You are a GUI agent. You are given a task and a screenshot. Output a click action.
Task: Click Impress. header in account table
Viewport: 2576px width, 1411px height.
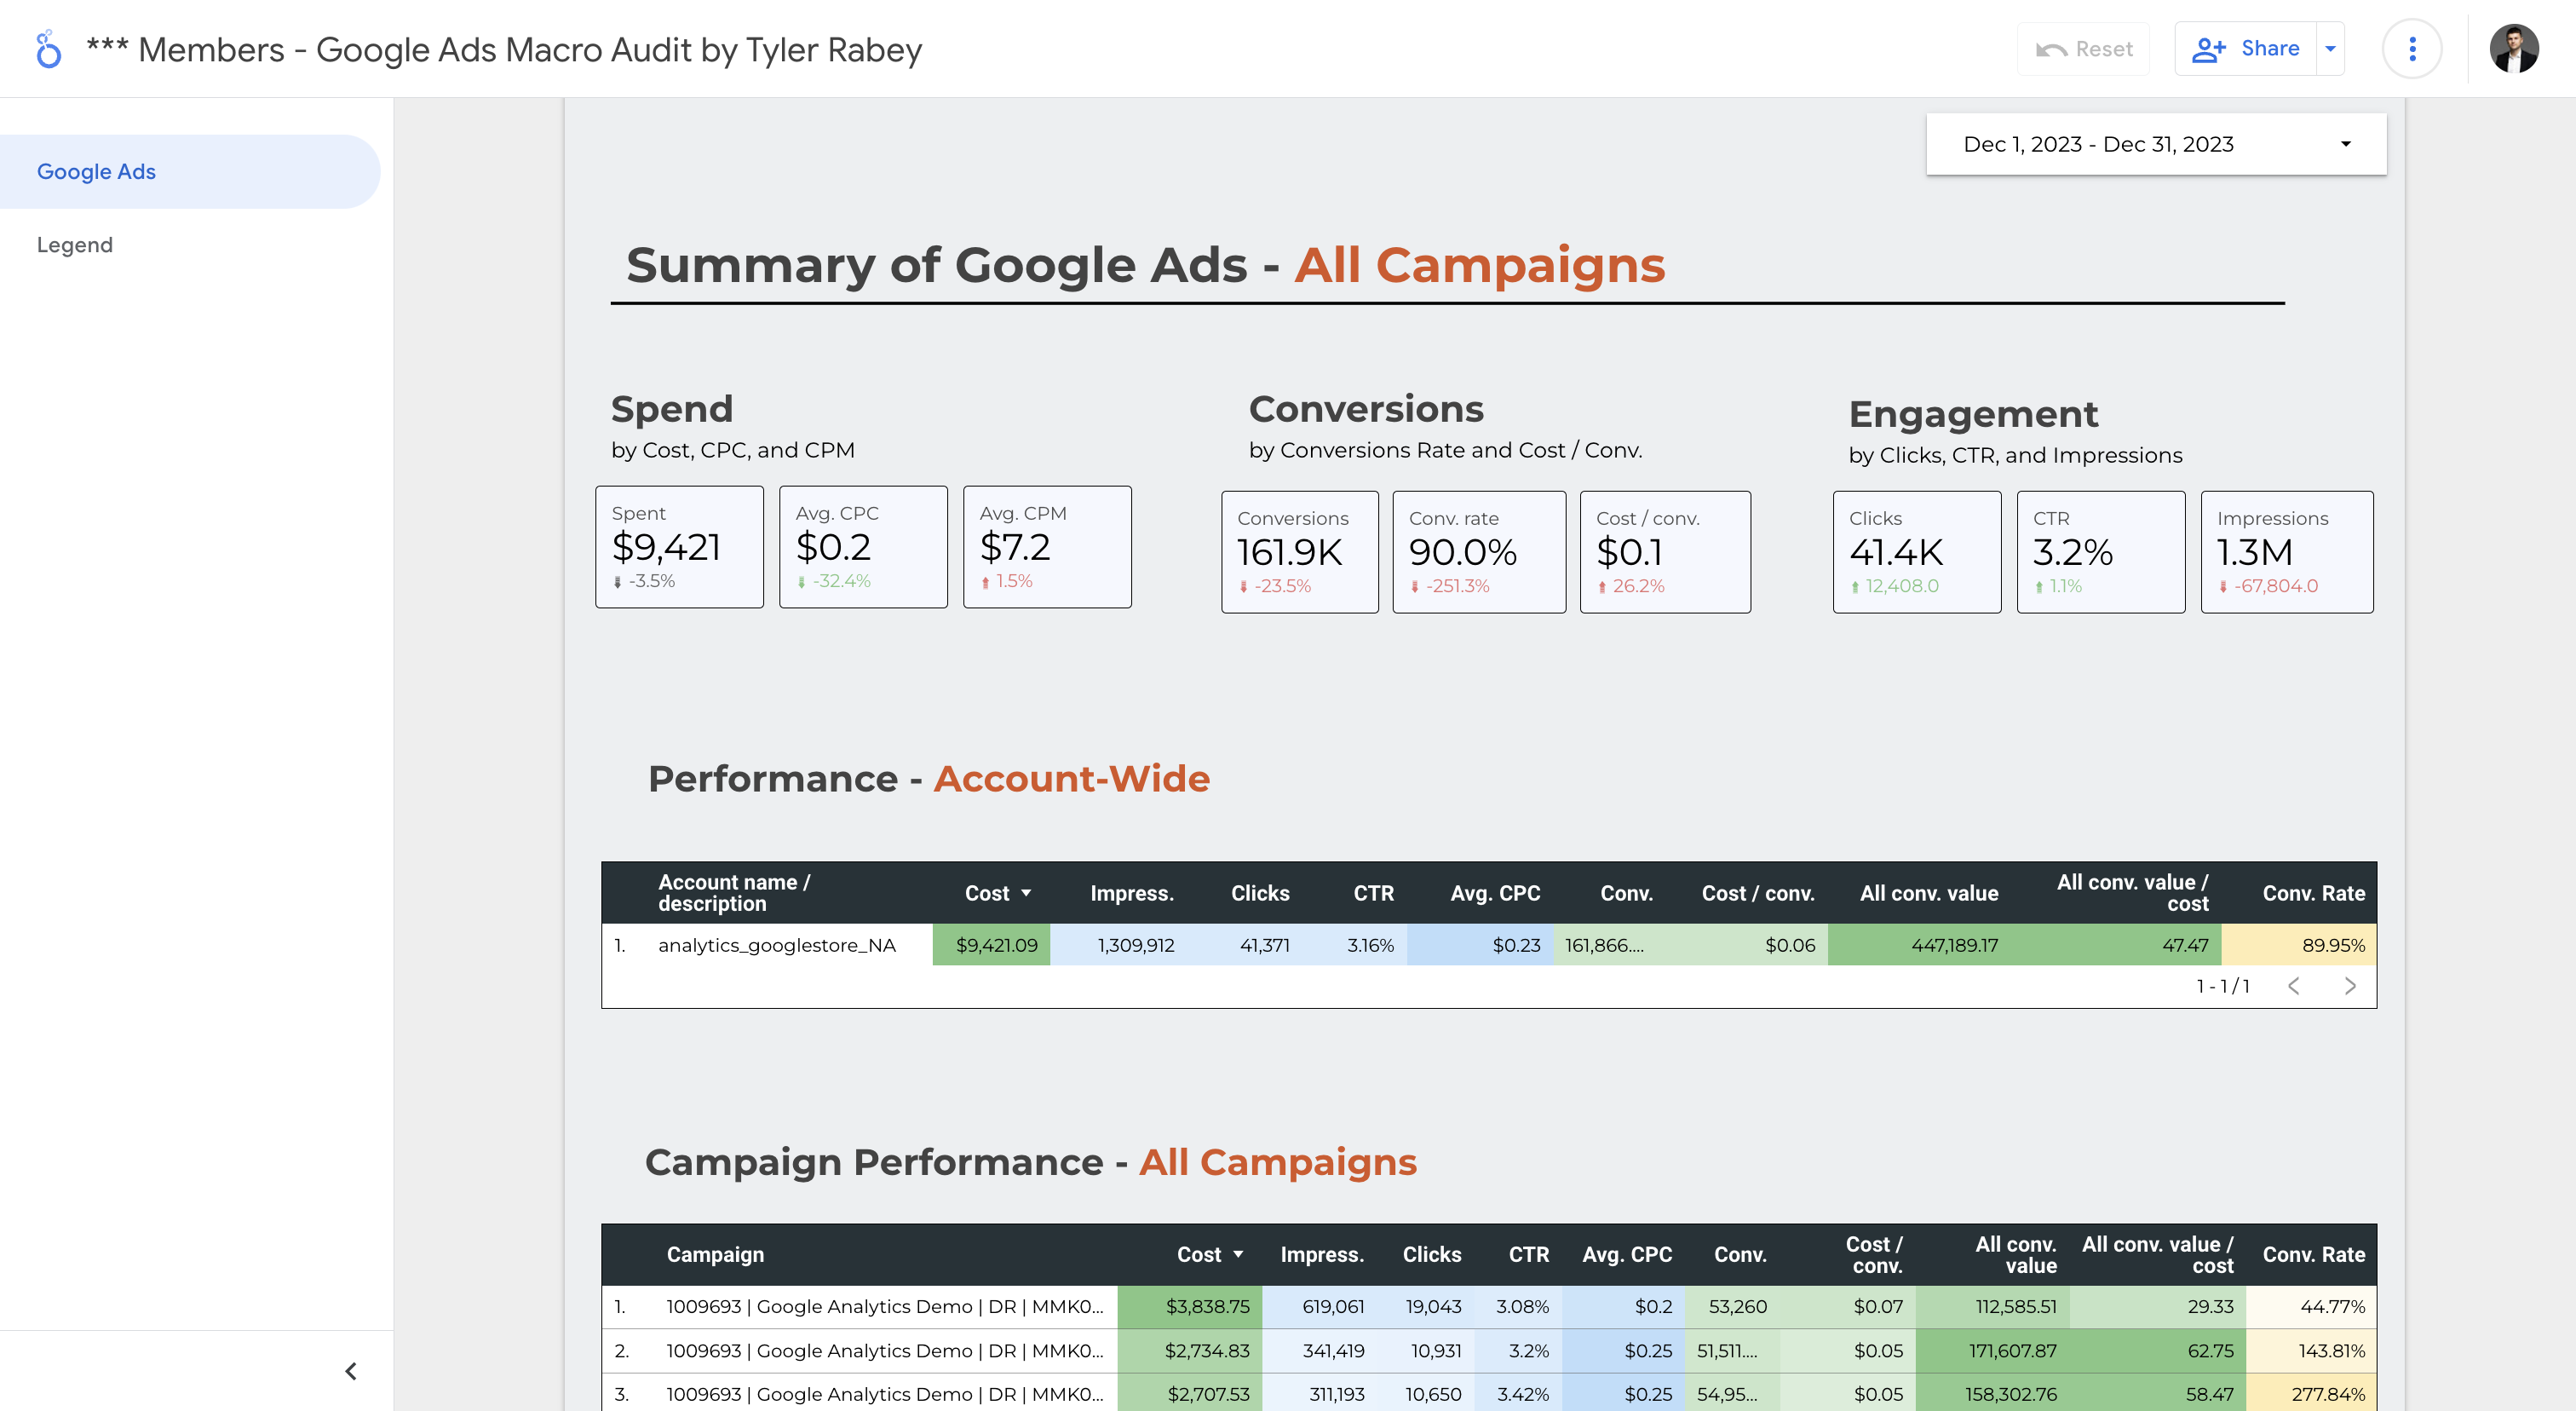(1132, 893)
